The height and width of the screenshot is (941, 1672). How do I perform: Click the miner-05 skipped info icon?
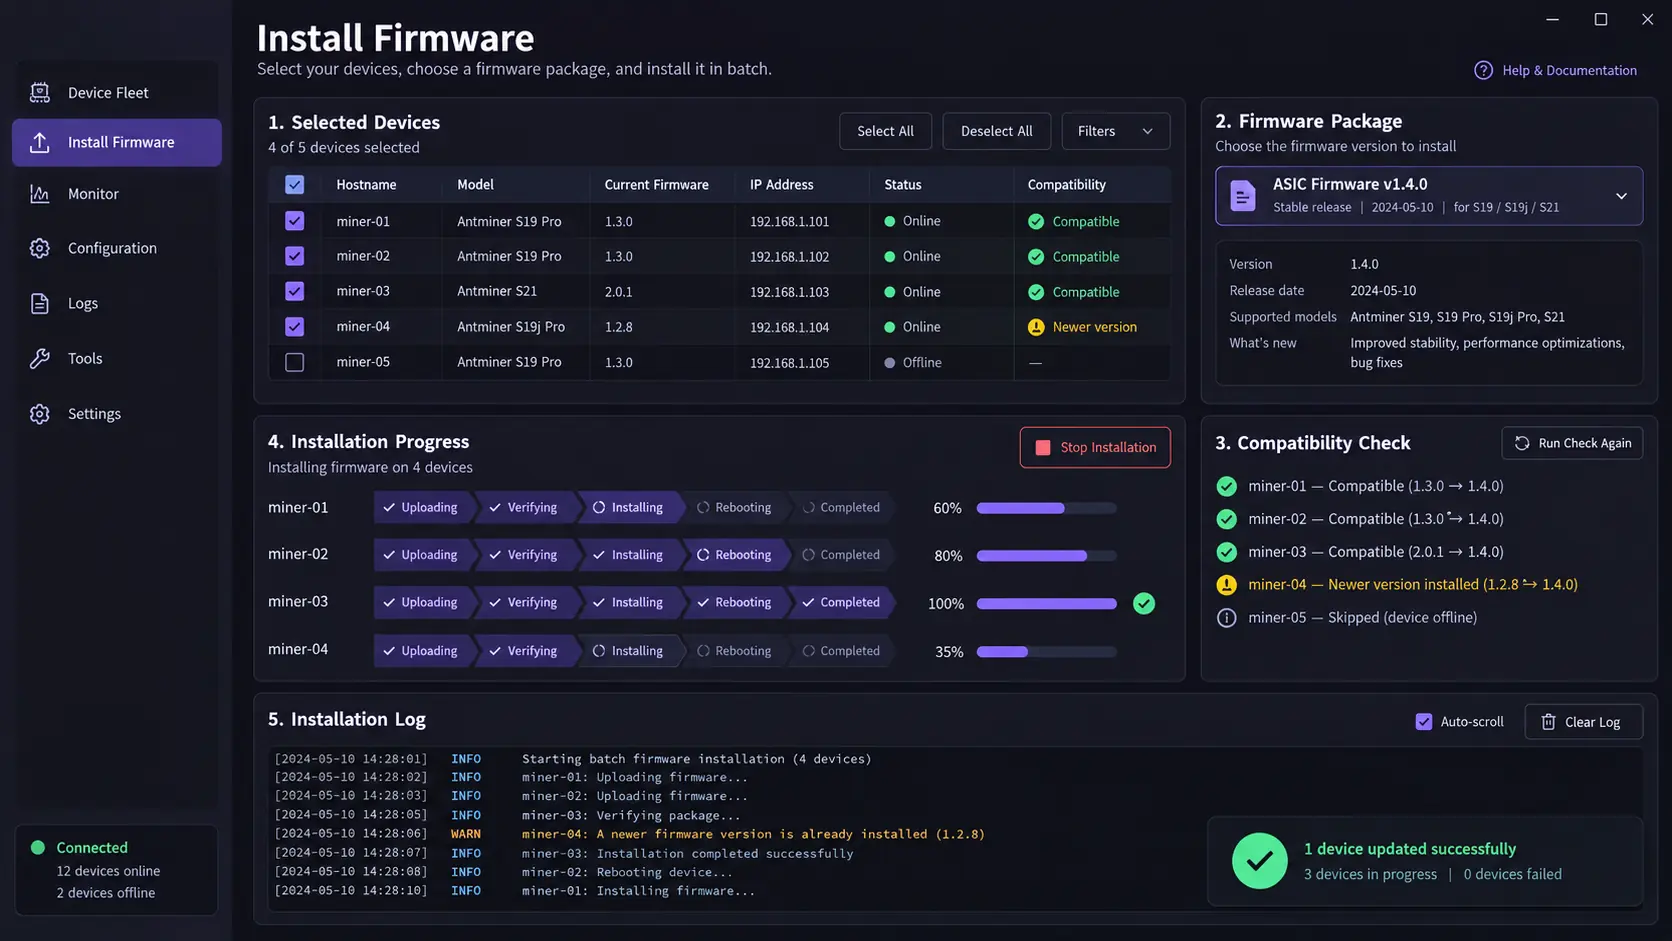pos(1226,618)
